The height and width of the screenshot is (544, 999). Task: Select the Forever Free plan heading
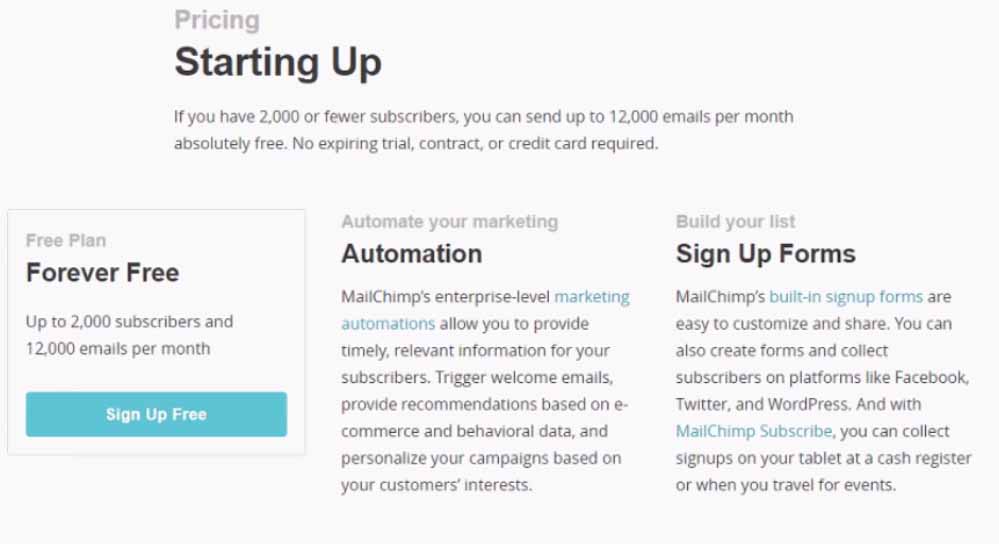click(102, 273)
